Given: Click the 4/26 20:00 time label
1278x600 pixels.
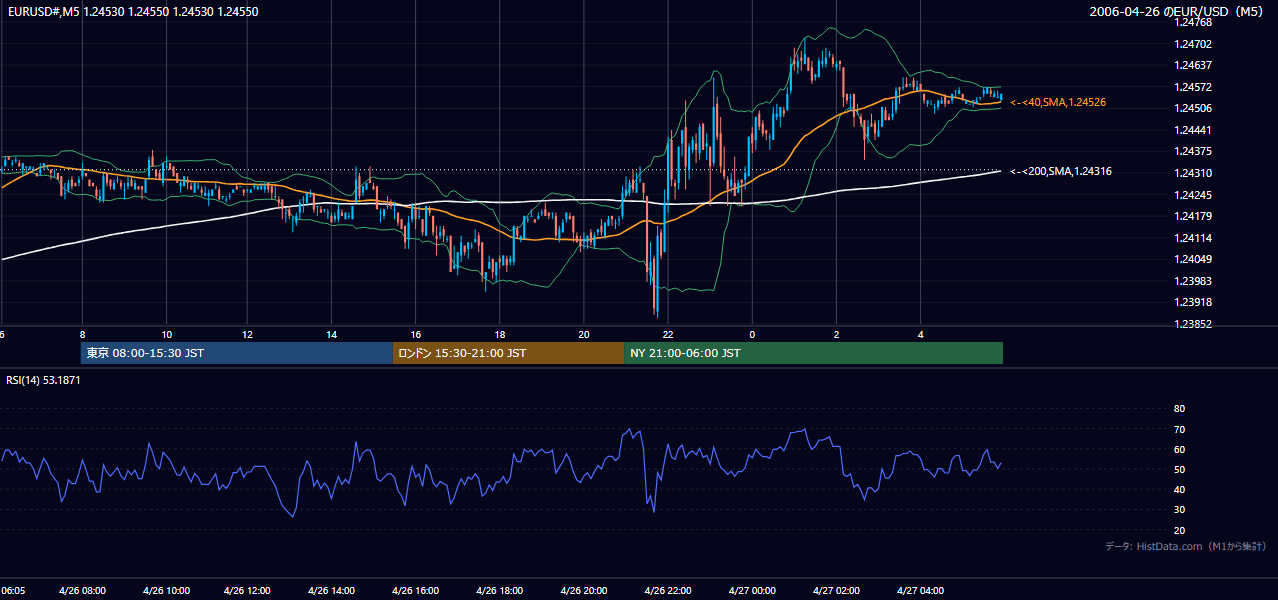Looking at the screenshot, I should tap(583, 591).
